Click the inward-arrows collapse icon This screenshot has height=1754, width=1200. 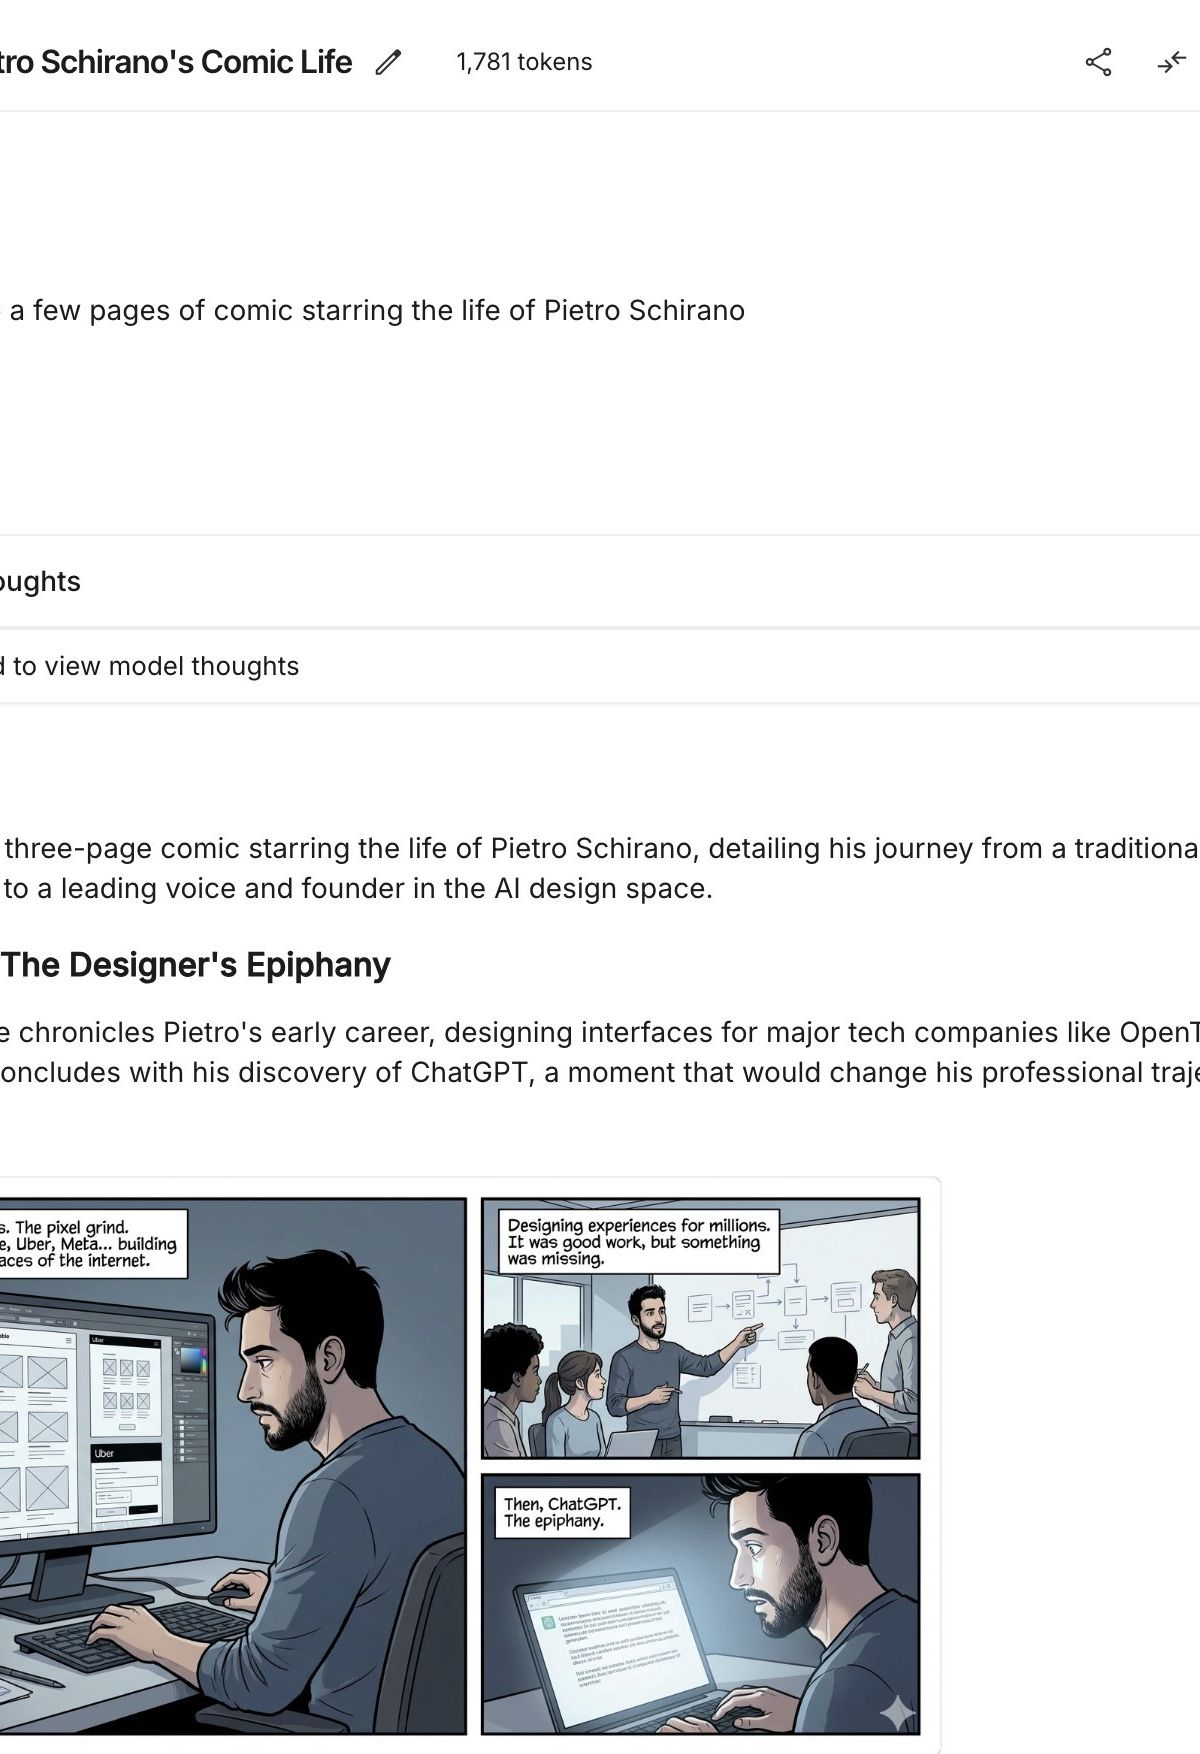(x=1171, y=62)
